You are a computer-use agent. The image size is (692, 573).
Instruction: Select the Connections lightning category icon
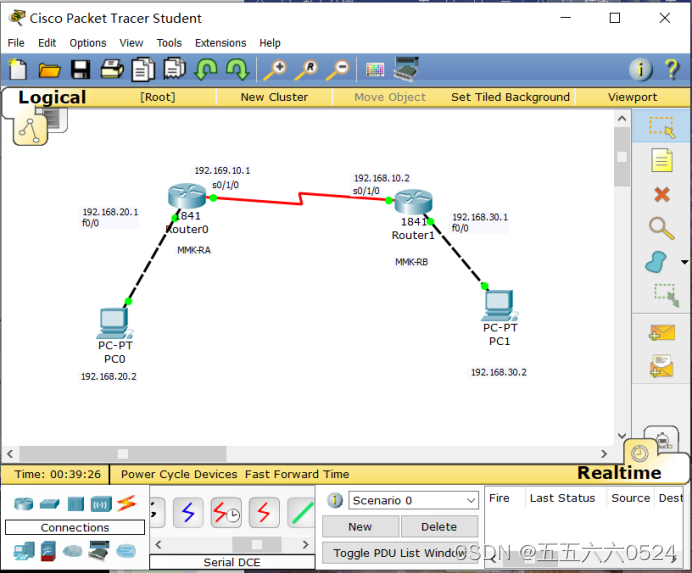(126, 503)
